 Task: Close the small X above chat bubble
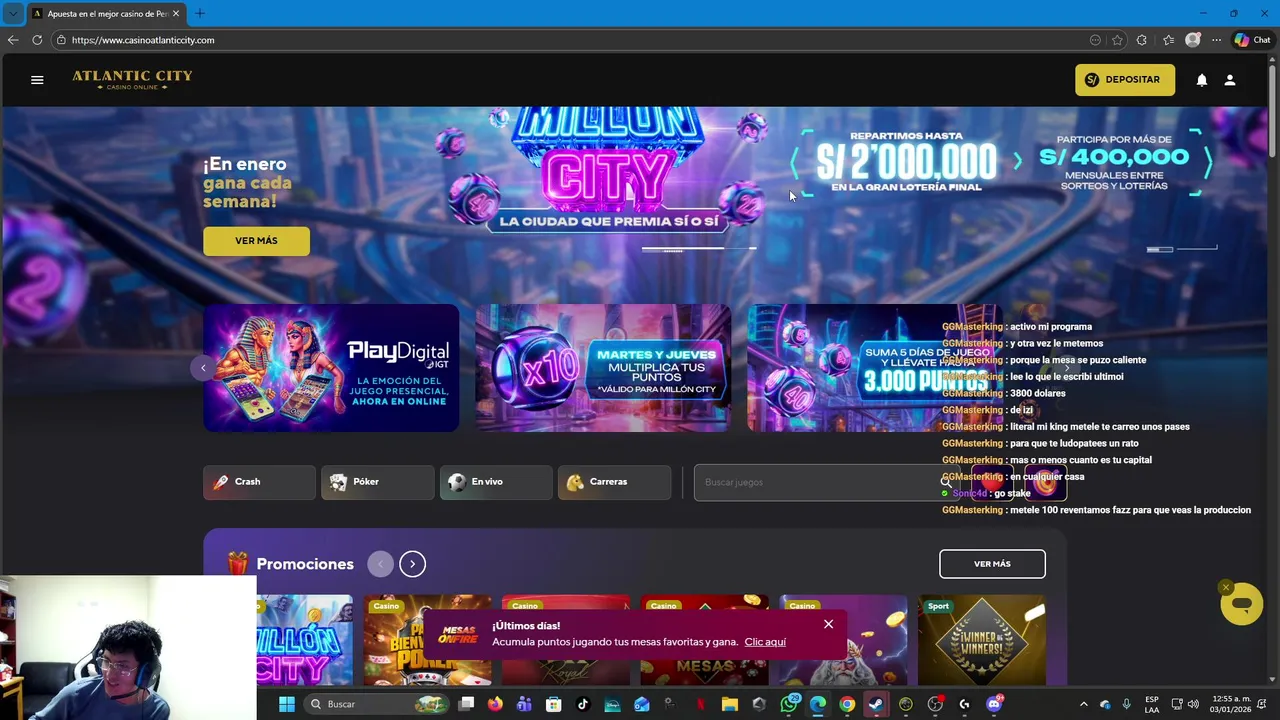pyautogui.click(x=1226, y=588)
